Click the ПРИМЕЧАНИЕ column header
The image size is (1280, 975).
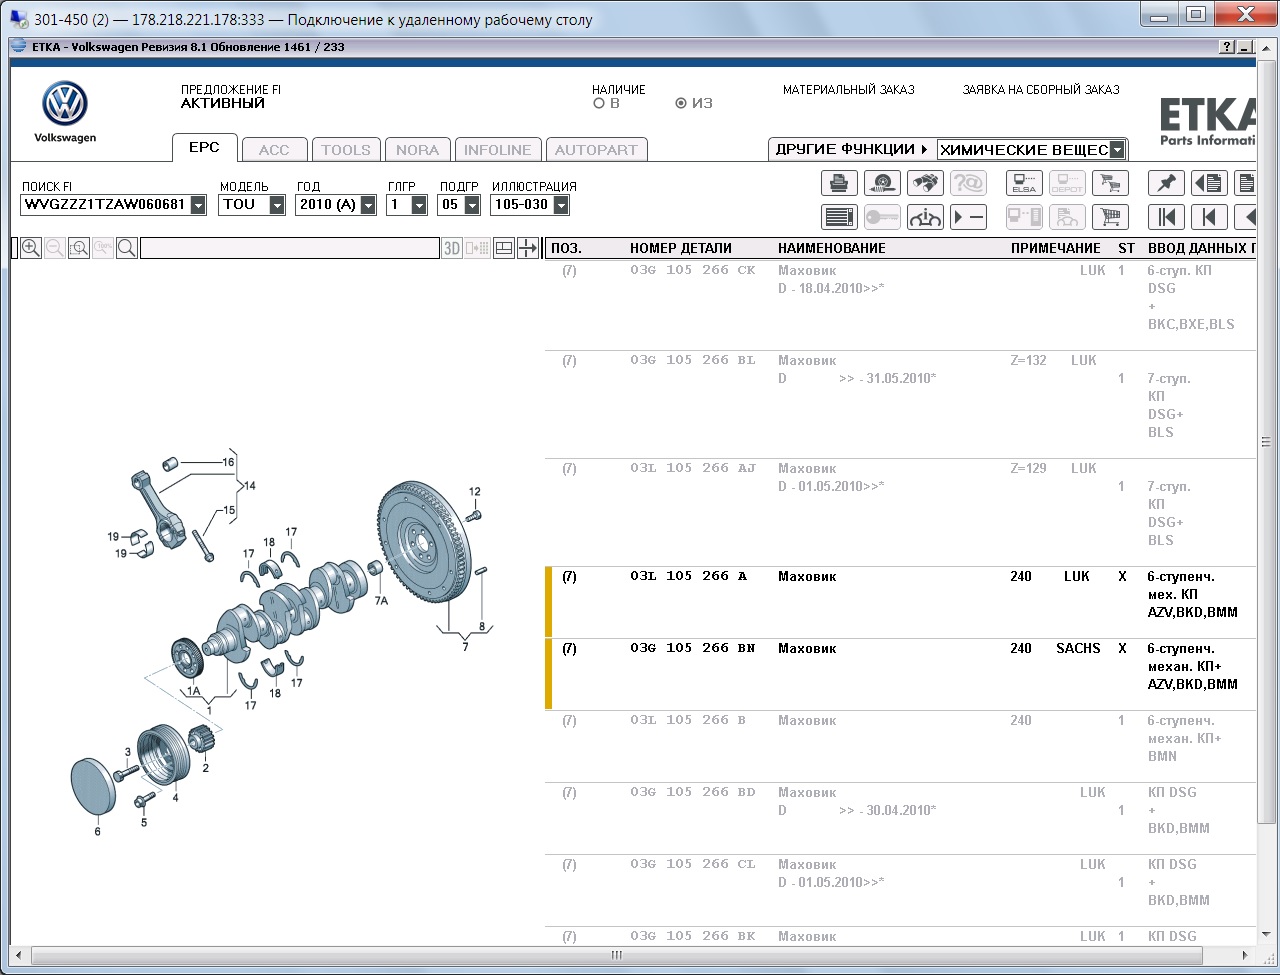tap(1055, 248)
